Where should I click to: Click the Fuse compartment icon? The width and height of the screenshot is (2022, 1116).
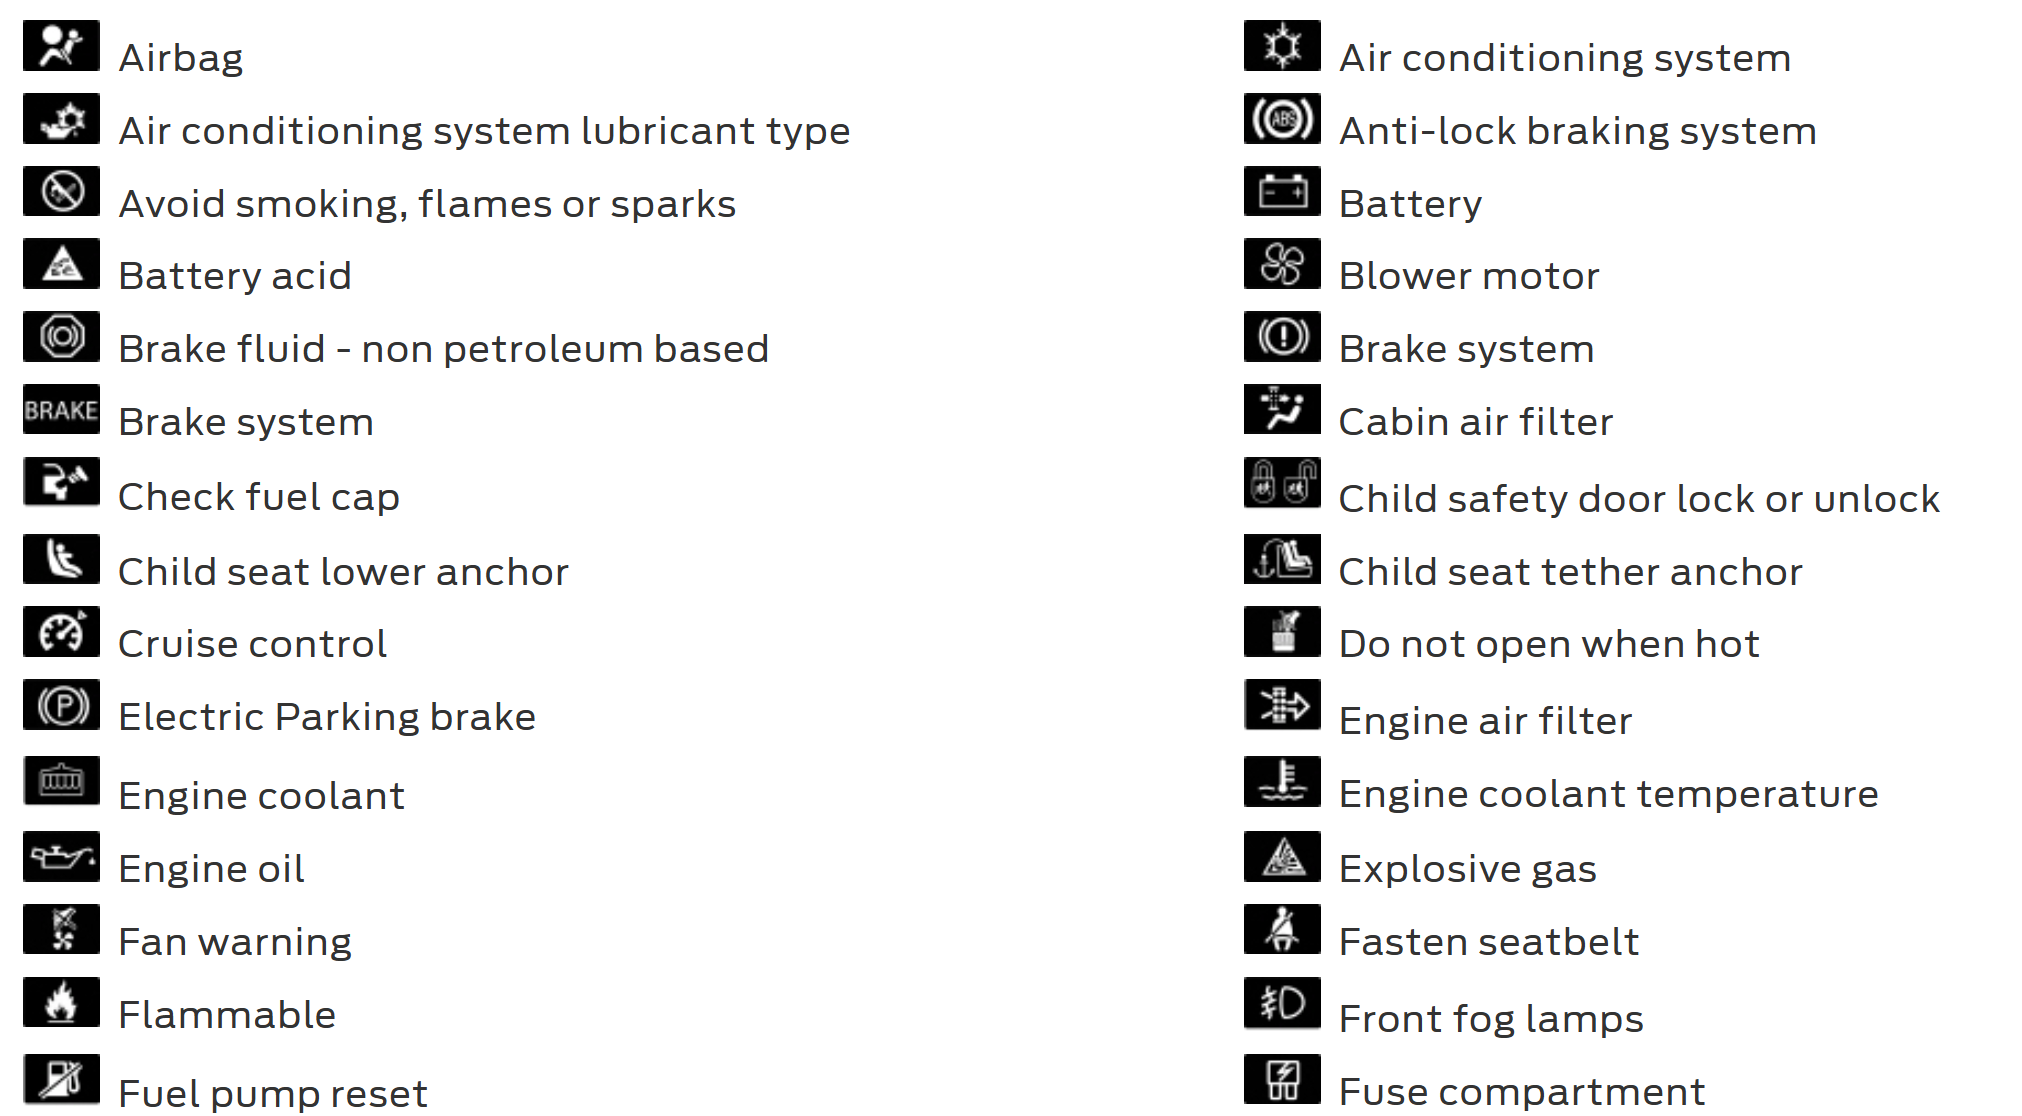click(x=1282, y=1079)
